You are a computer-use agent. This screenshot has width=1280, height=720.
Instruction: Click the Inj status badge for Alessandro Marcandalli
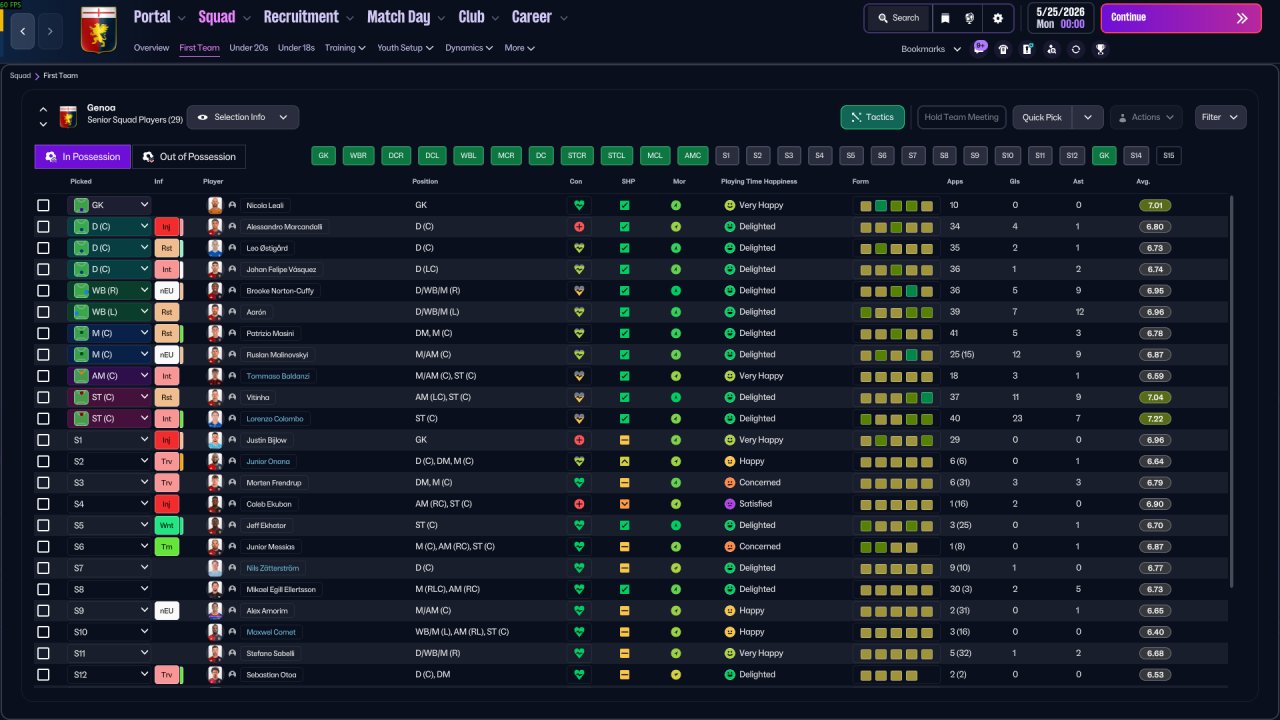click(167, 227)
